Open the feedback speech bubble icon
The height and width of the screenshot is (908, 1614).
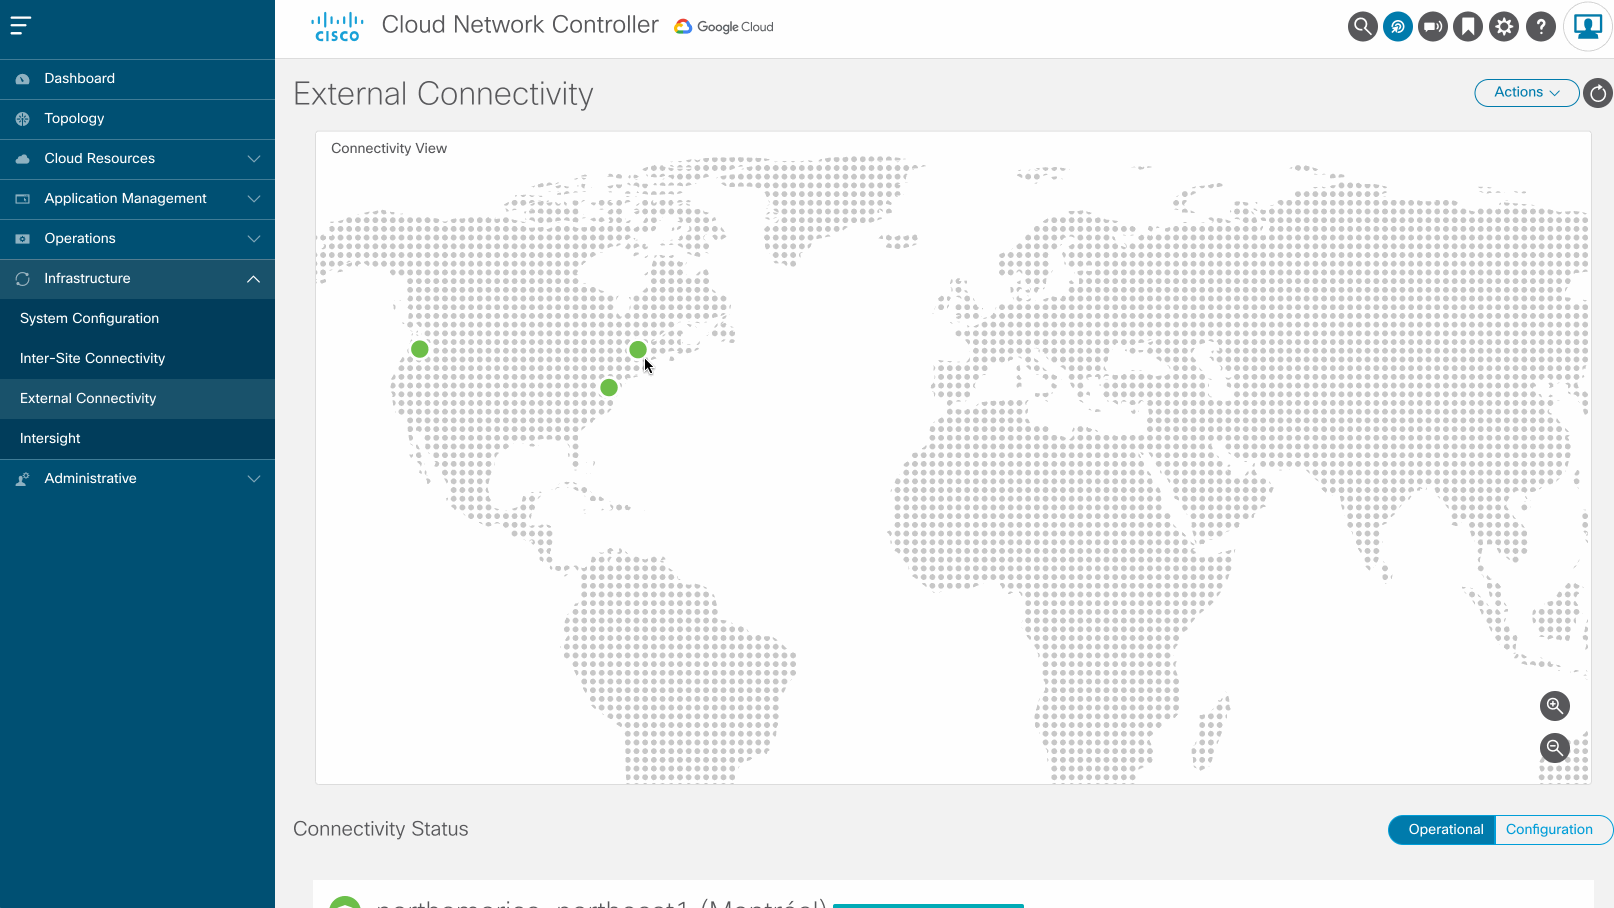click(1433, 27)
